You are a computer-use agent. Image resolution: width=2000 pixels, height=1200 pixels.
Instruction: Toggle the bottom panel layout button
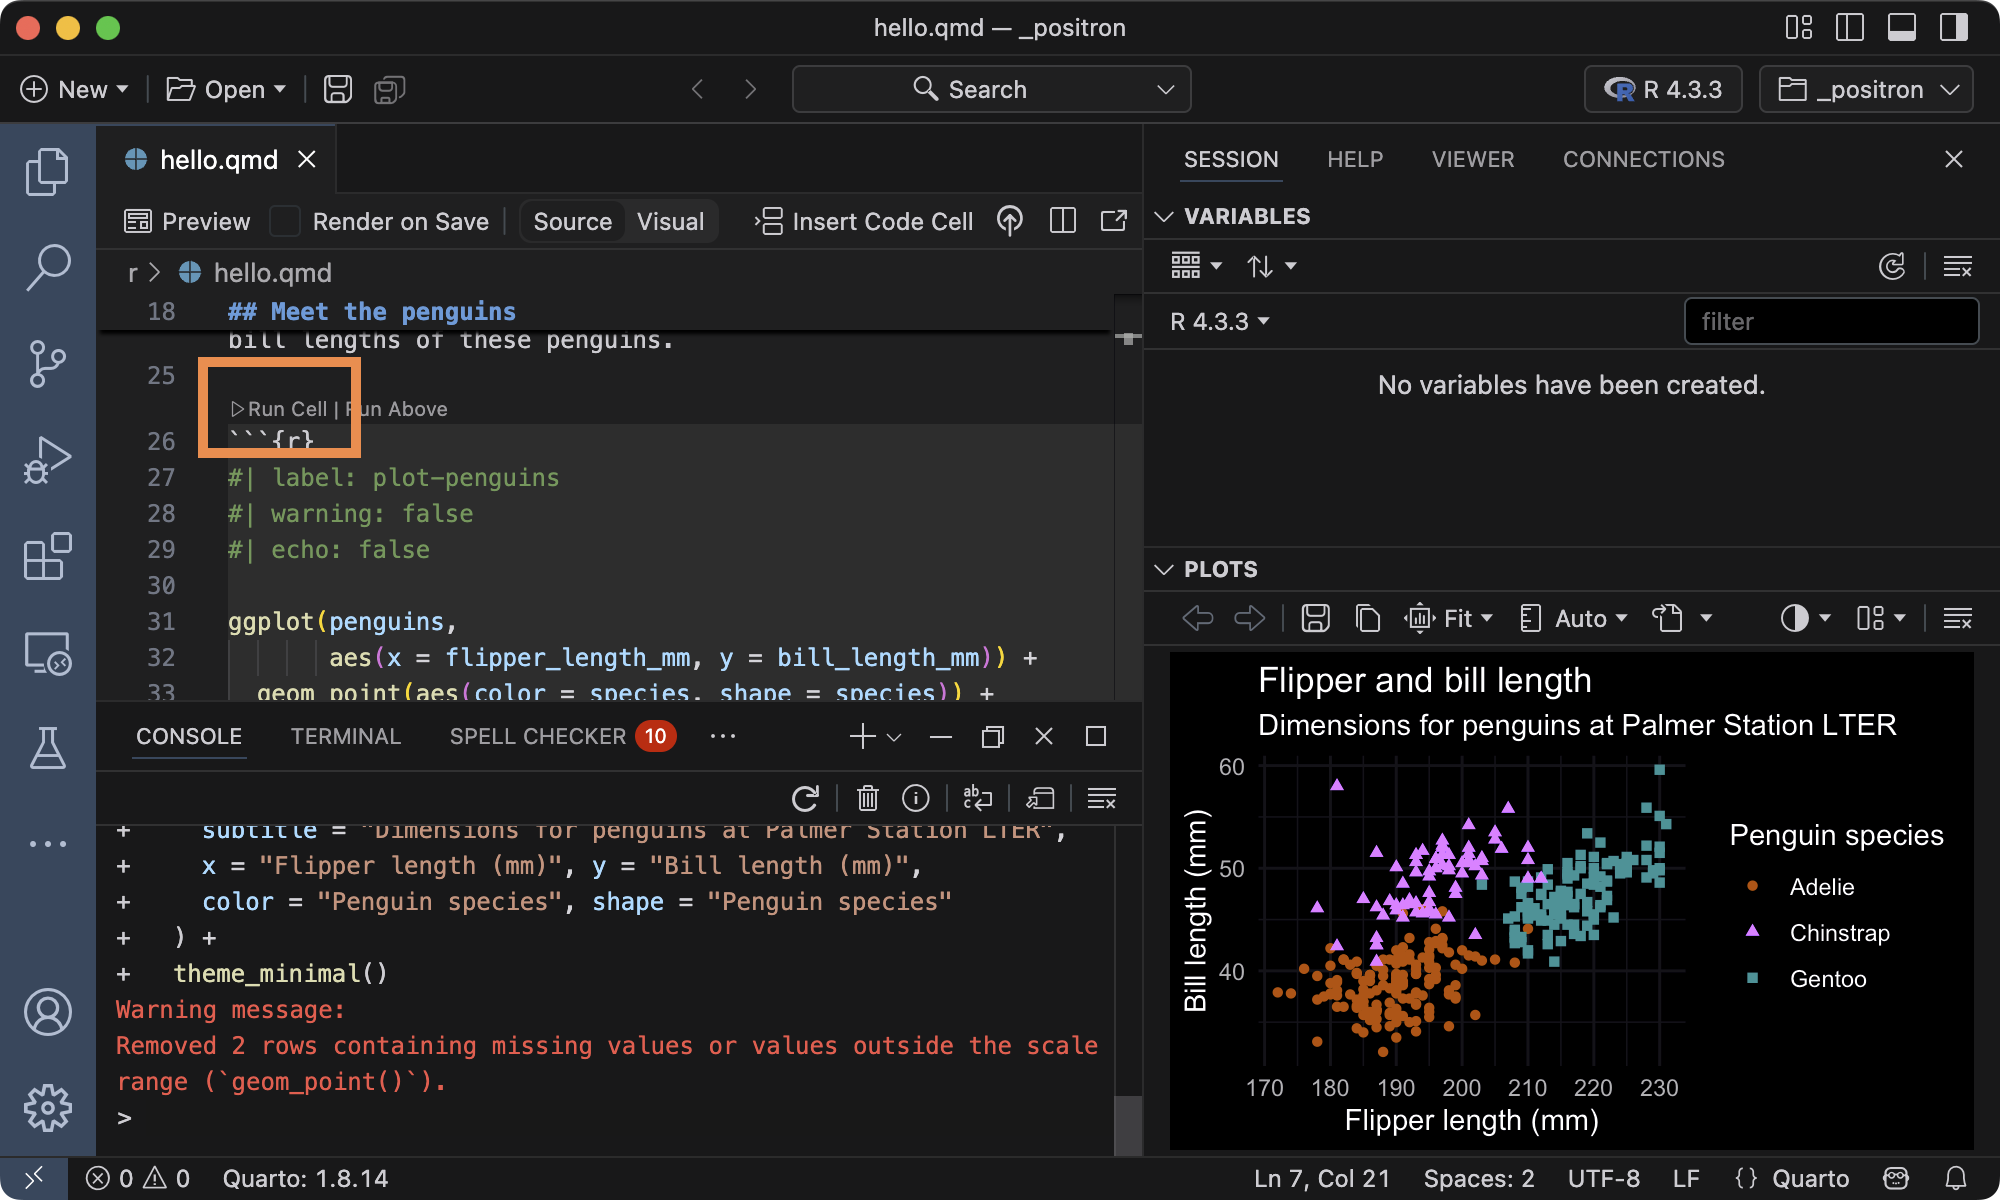(x=1902, y=27)
